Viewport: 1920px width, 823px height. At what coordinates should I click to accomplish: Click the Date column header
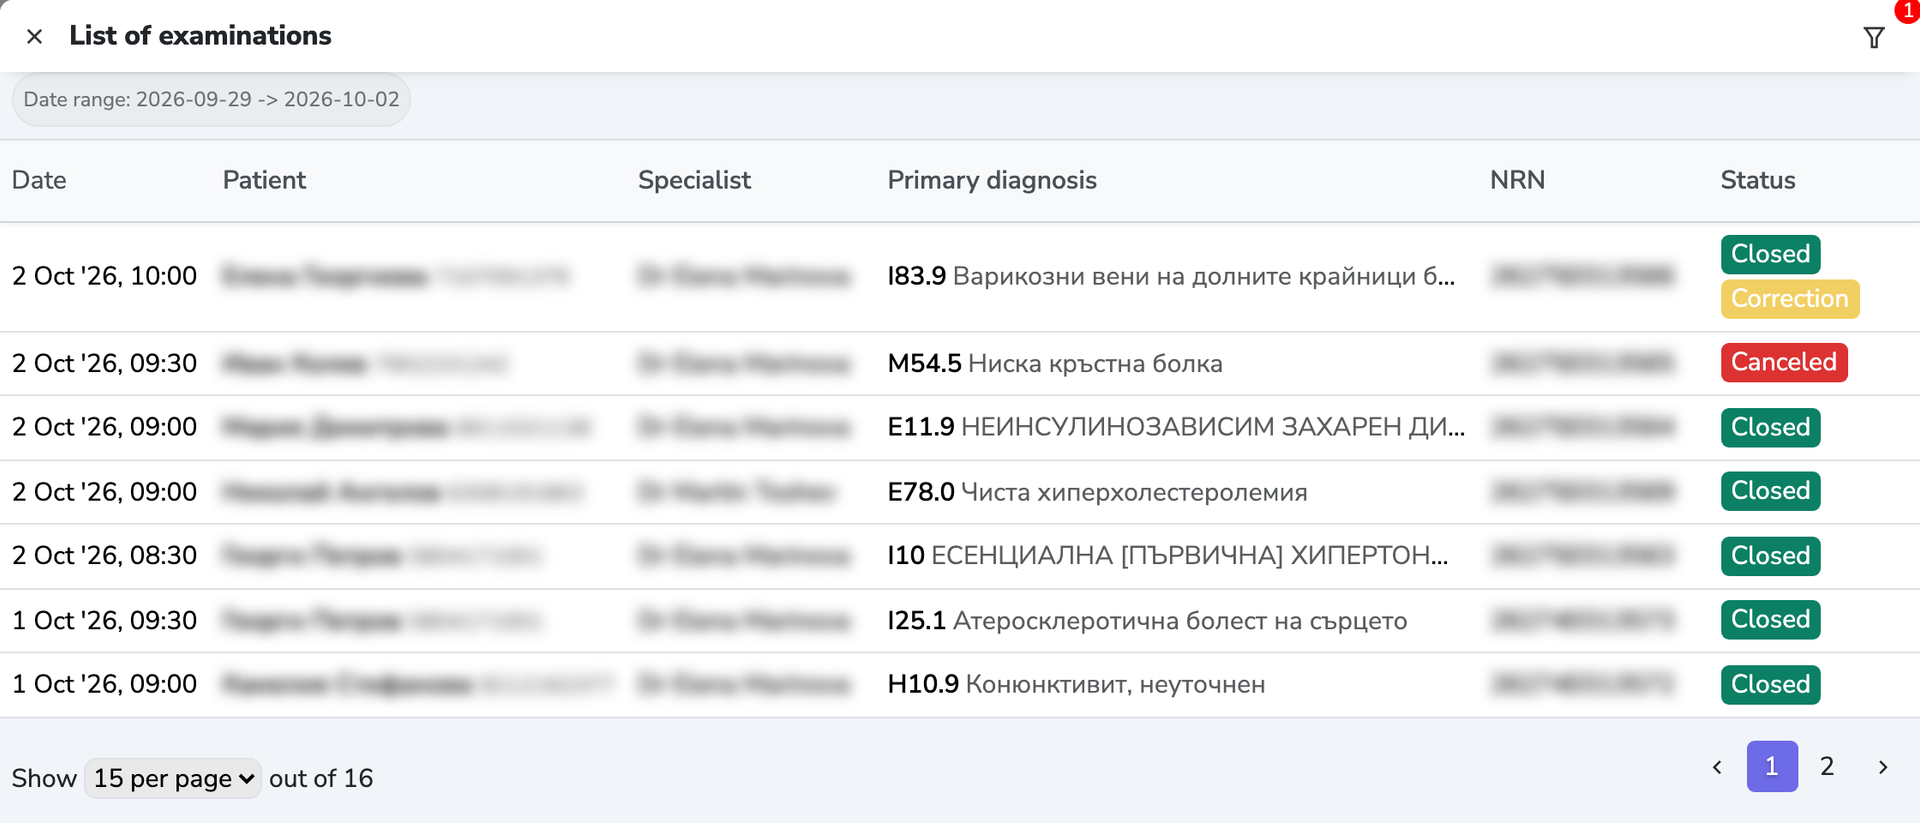[39, 180]
